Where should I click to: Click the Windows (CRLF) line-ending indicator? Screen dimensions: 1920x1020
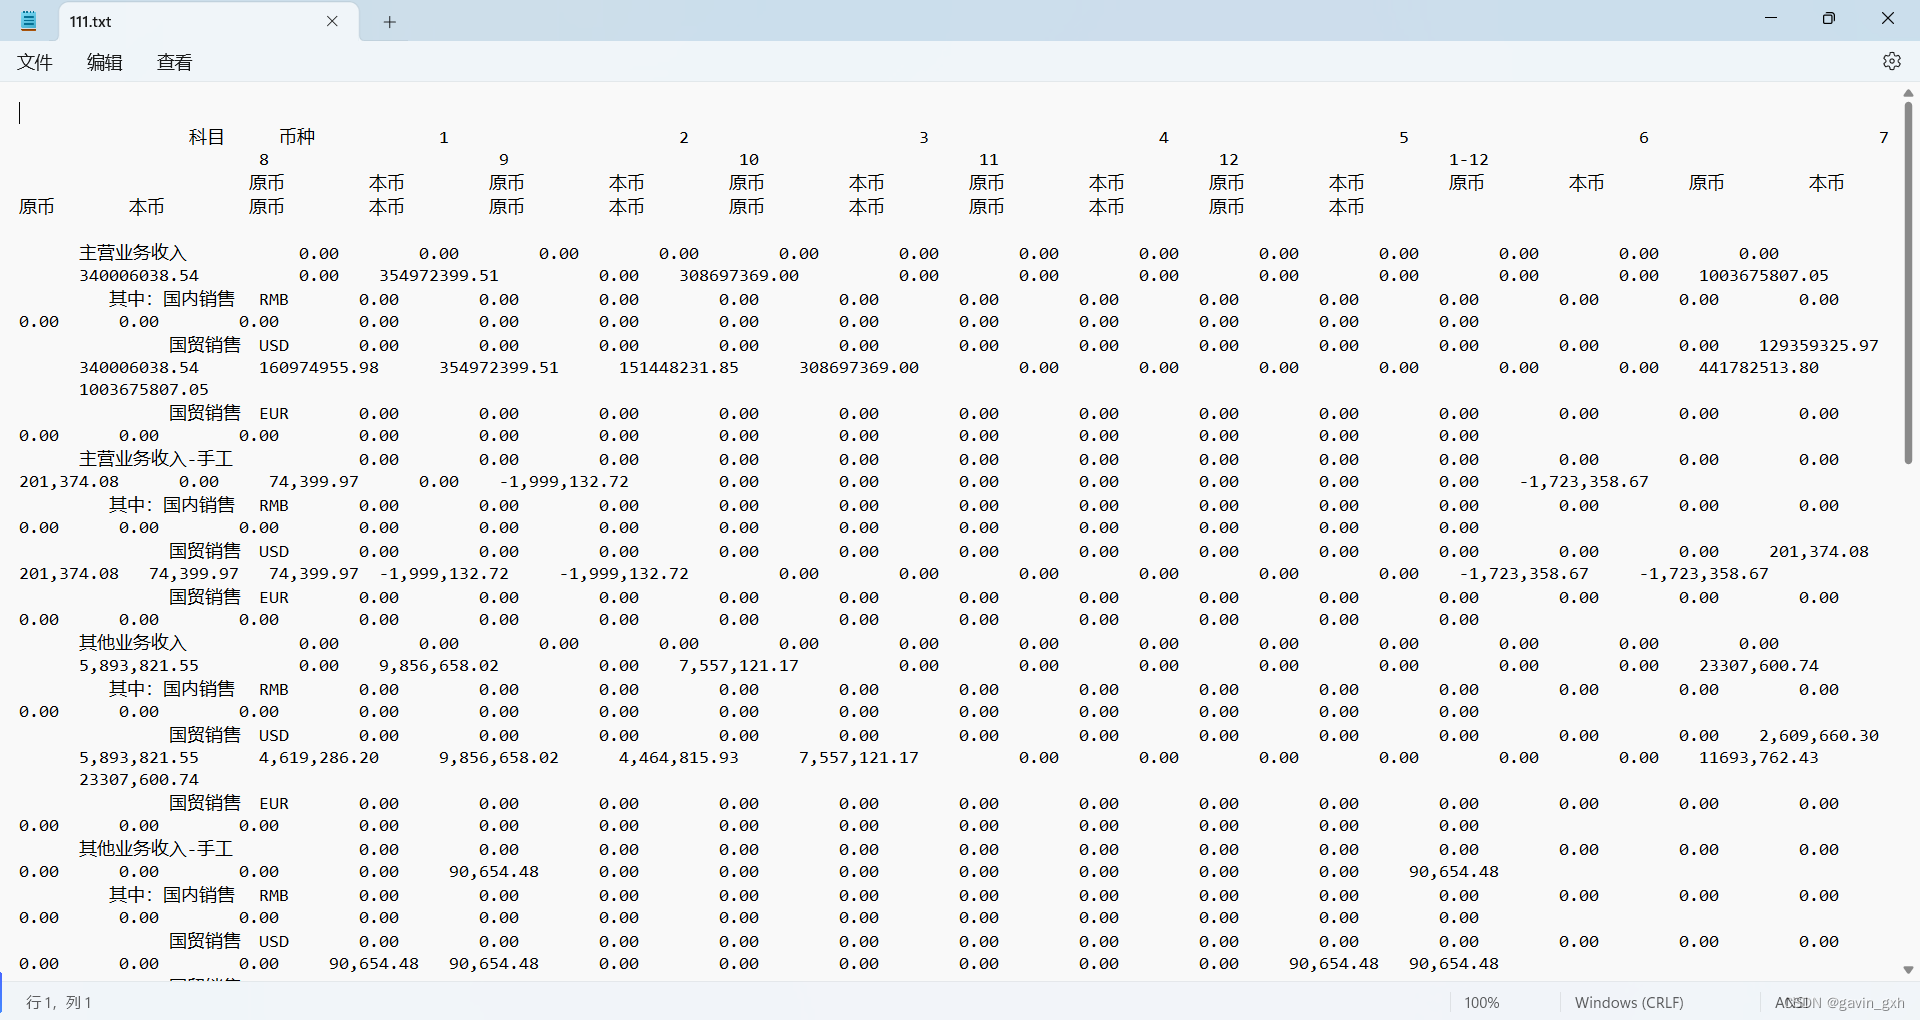(x=1629, y=1002)
